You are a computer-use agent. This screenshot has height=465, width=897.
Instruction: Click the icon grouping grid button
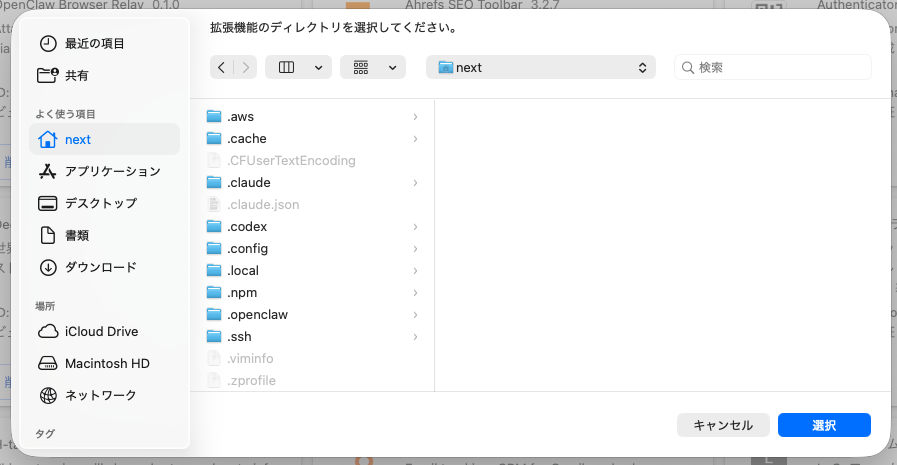[362, 67]
